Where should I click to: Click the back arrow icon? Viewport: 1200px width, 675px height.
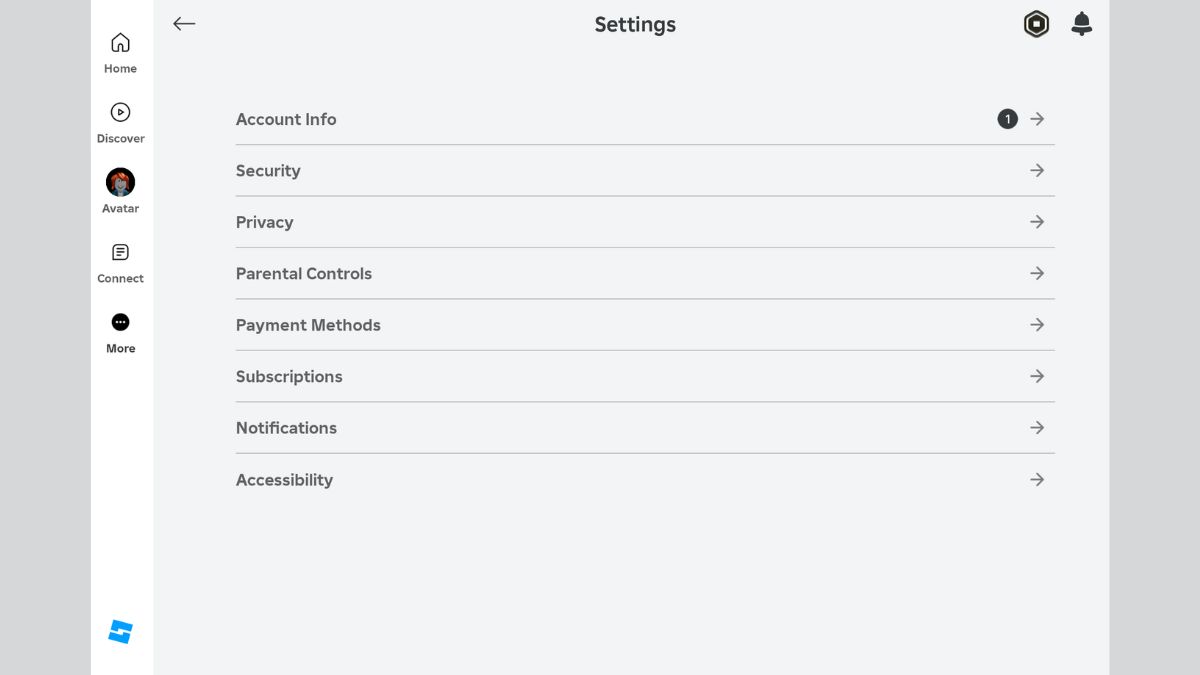point(184,24)
